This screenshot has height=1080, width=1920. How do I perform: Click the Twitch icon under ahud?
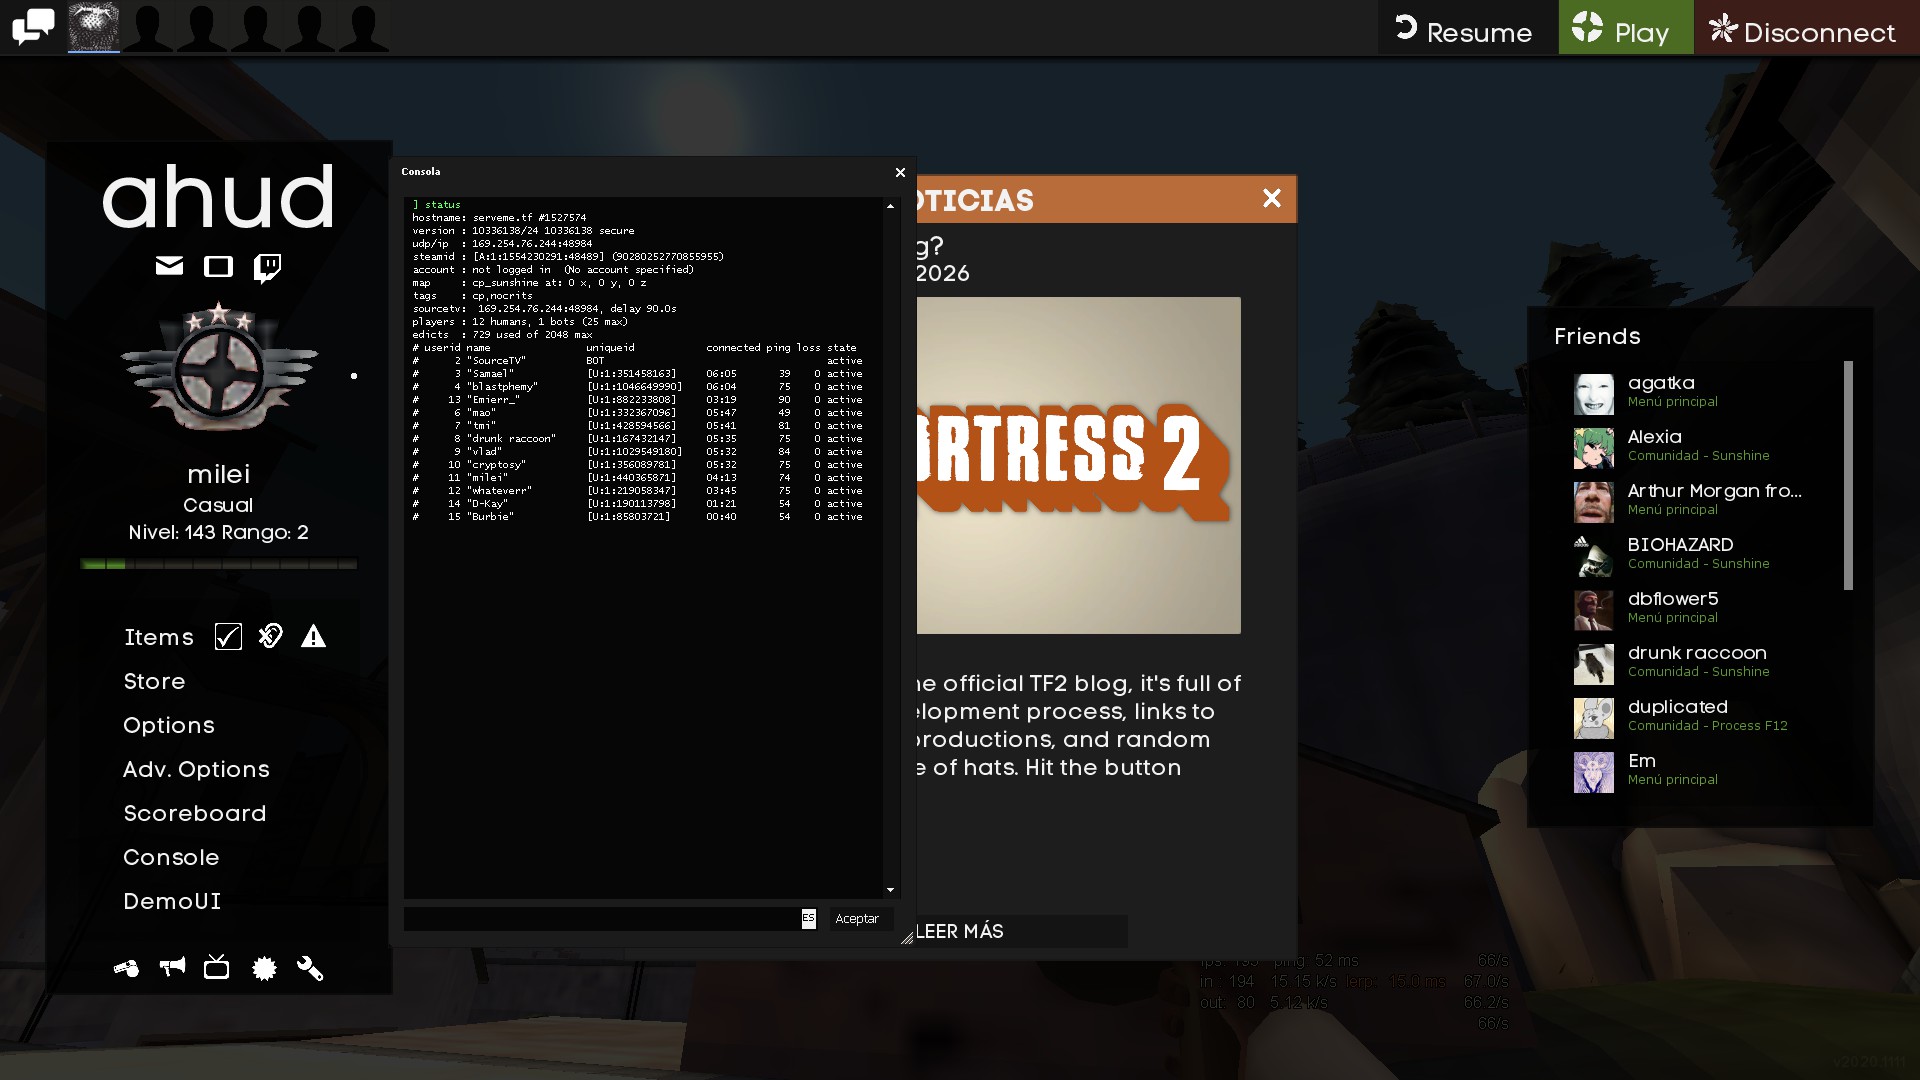pyautogui.click(x=267, y=267)
